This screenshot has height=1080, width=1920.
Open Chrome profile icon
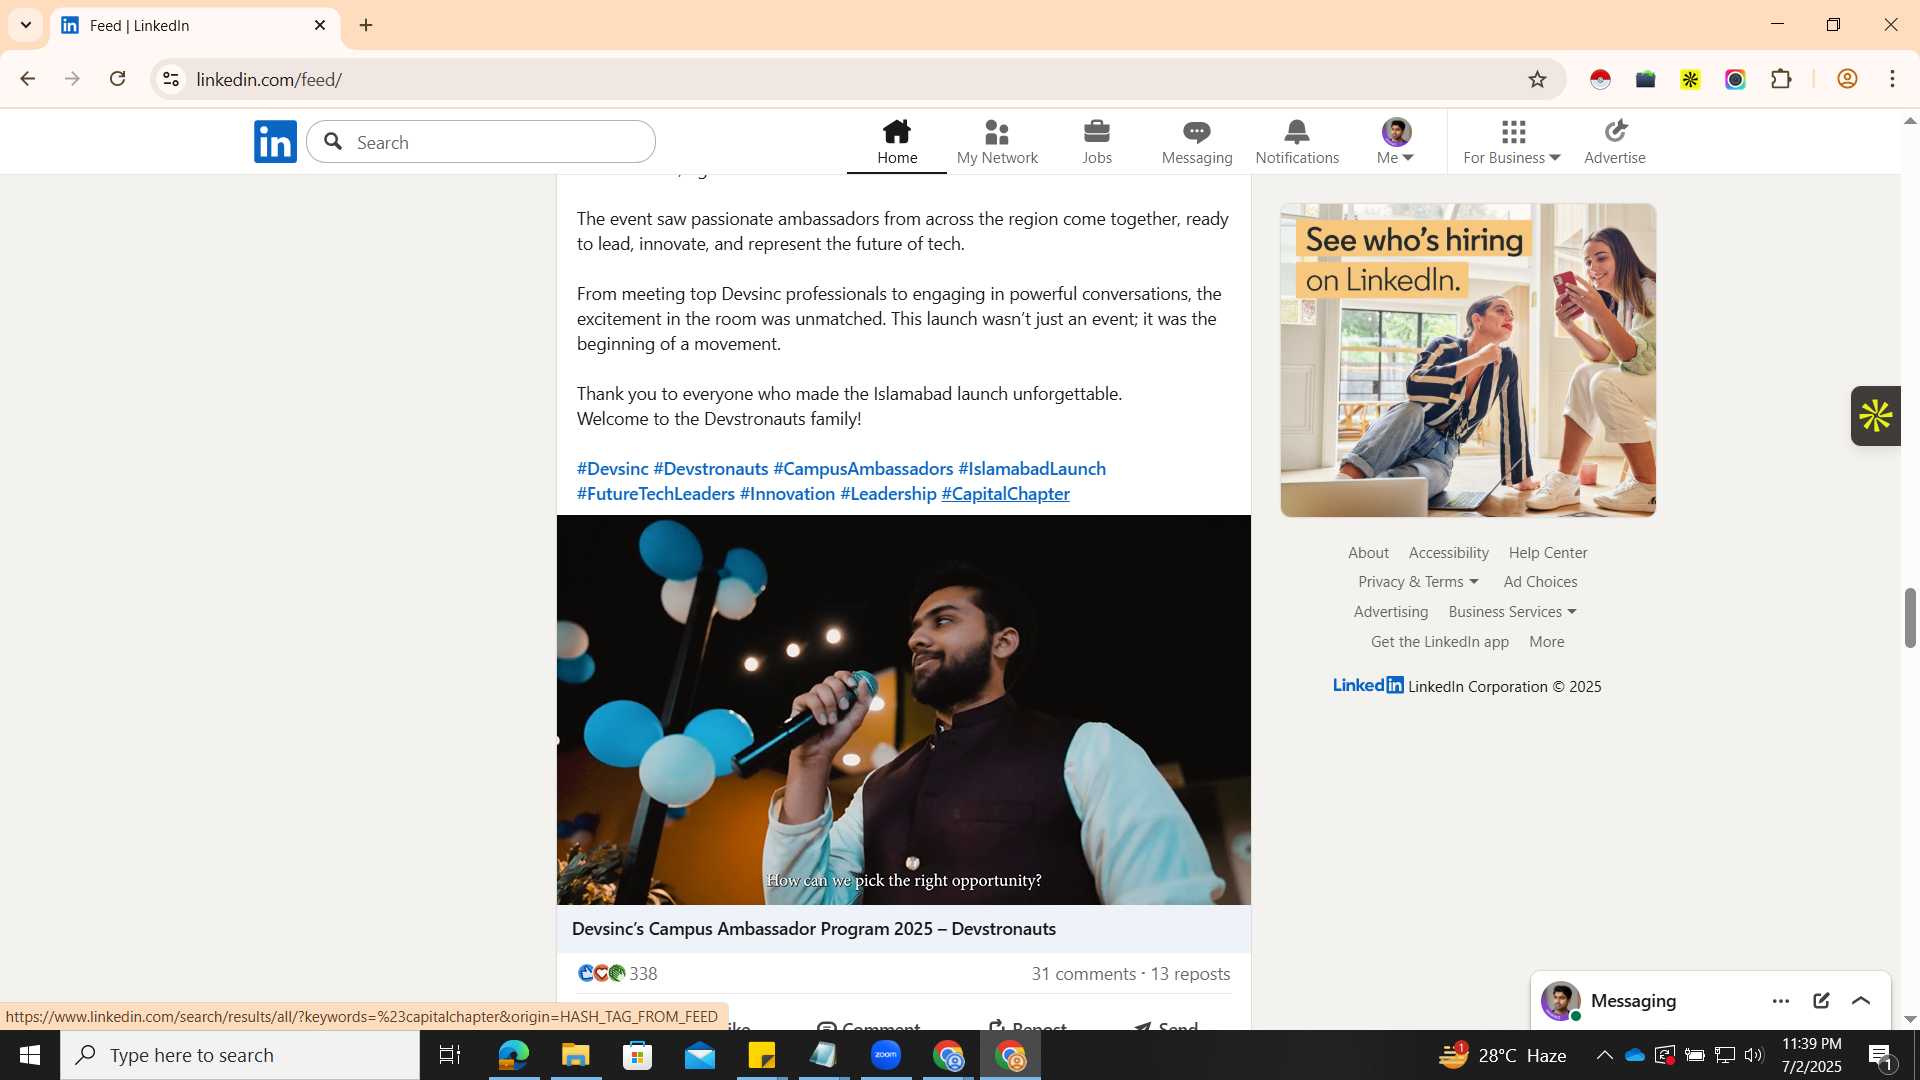pos(1847,79)
